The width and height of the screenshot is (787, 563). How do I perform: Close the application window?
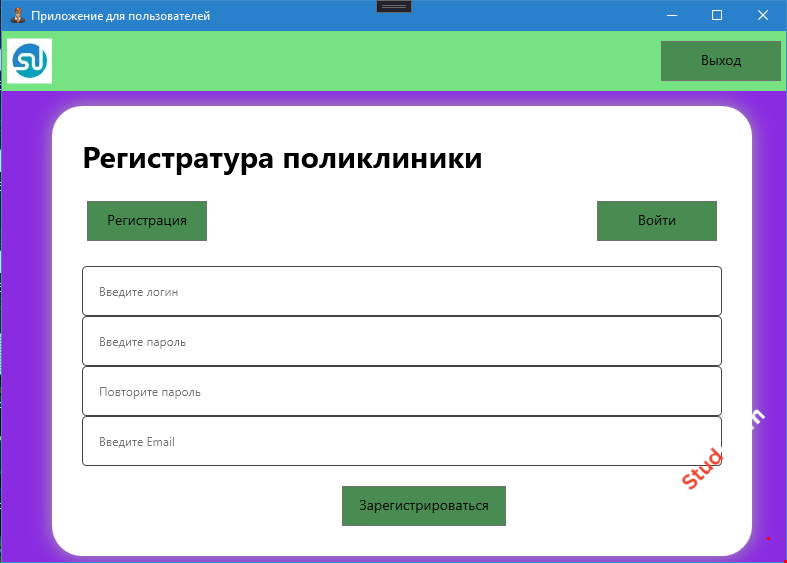762,16
